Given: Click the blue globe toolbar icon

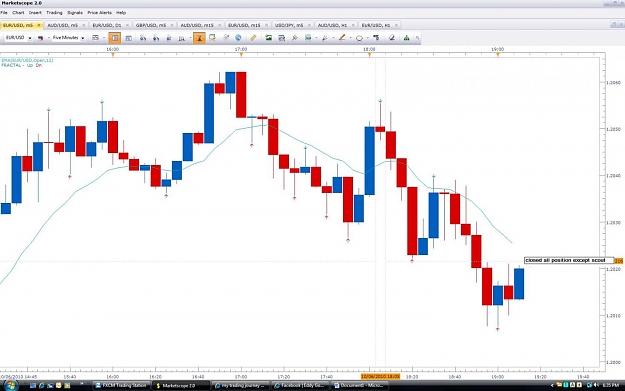Looking at the screenshot, I should [x=238, y=38].
